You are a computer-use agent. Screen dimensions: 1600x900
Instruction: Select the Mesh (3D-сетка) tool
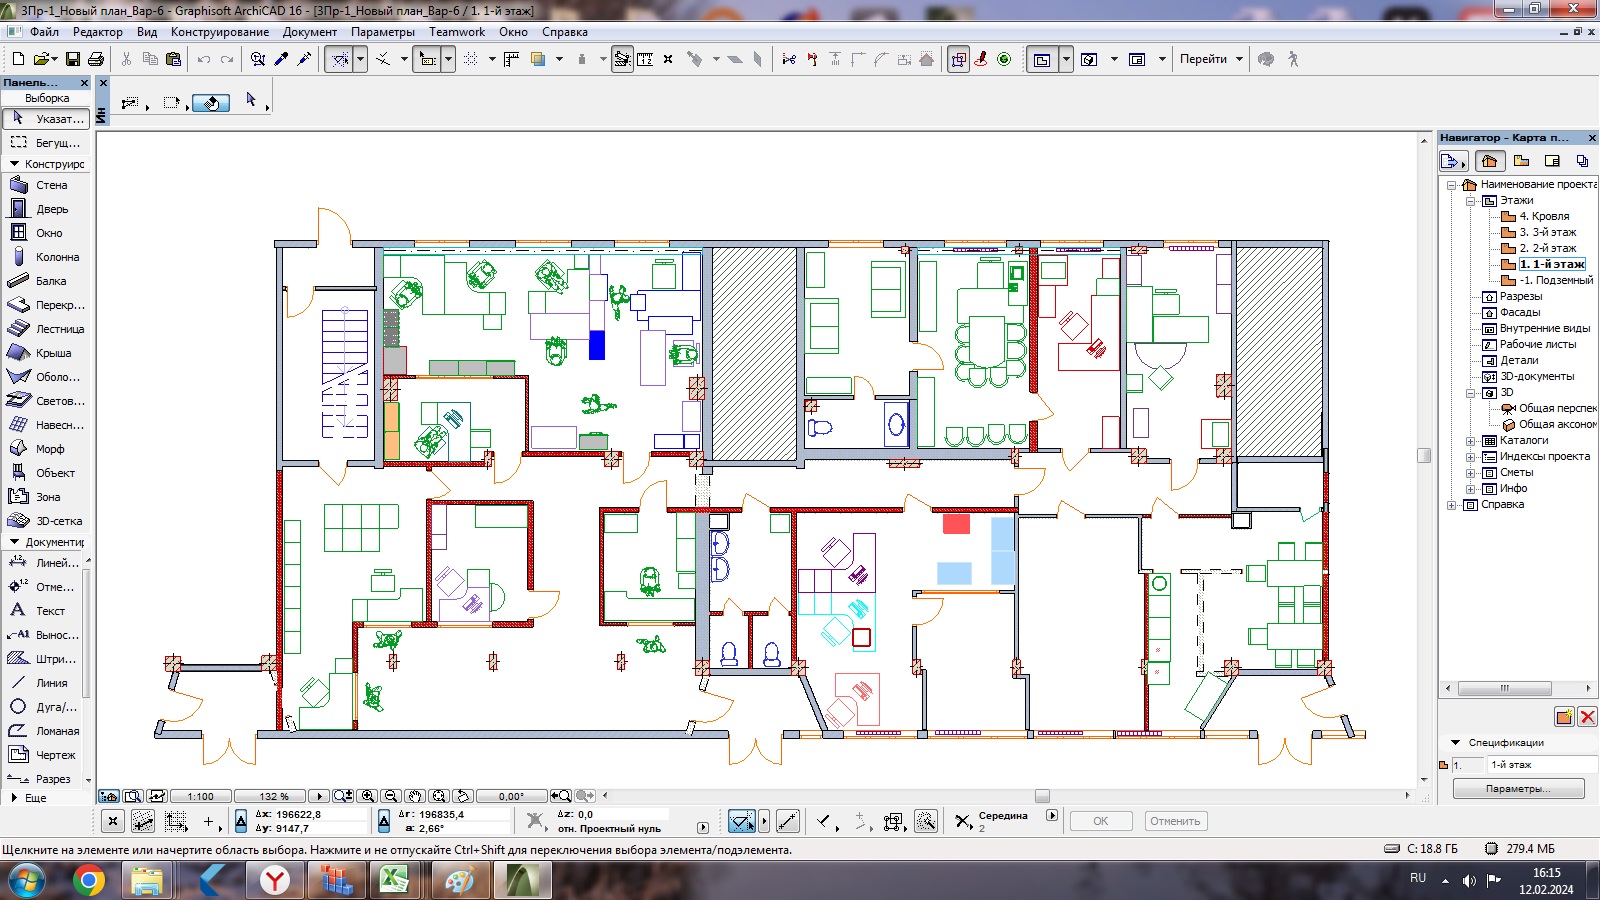[46, 521]
